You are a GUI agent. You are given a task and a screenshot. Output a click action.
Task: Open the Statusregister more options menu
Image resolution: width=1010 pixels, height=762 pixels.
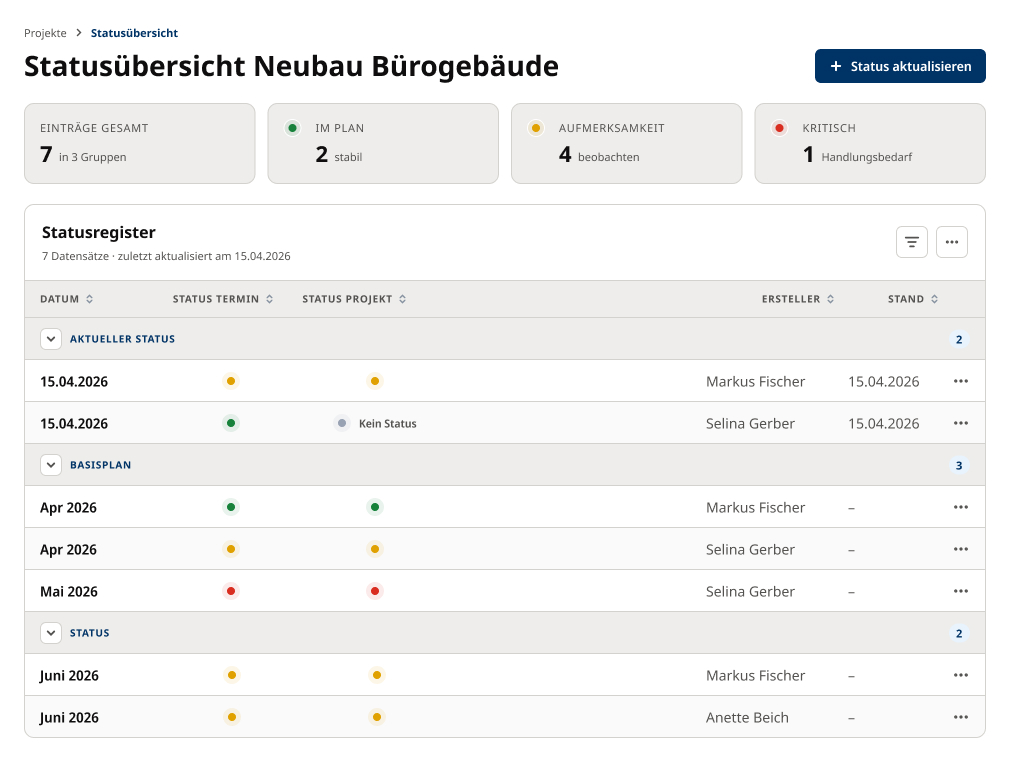point(951,242)
